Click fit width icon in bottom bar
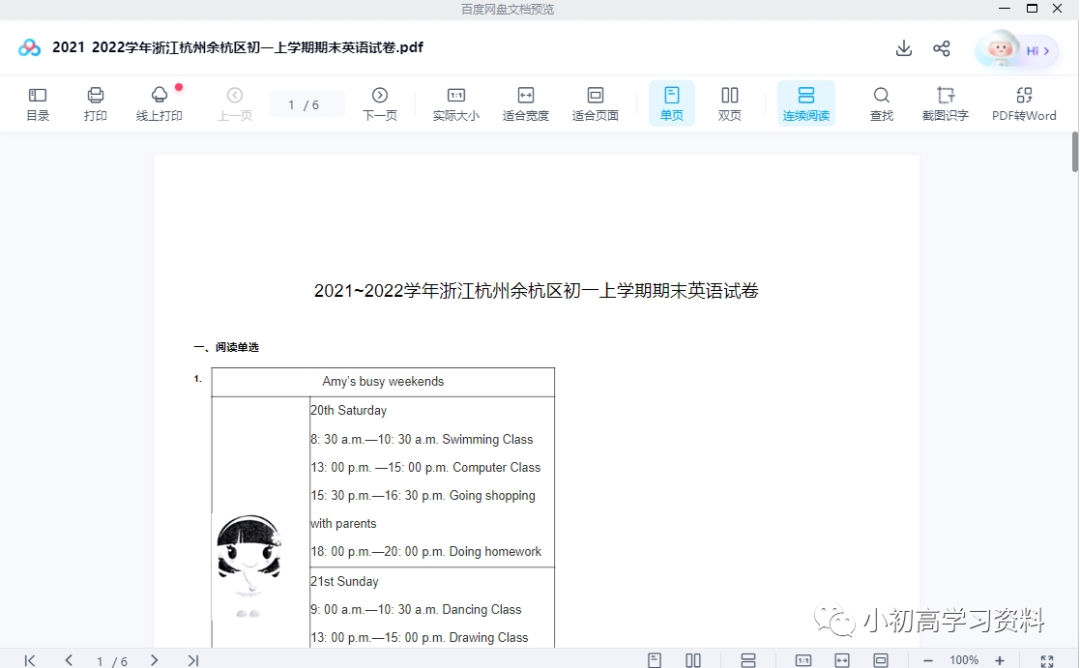Viewport: 1080px width, 668px height. pyautogui.click(x=842, y=660)
